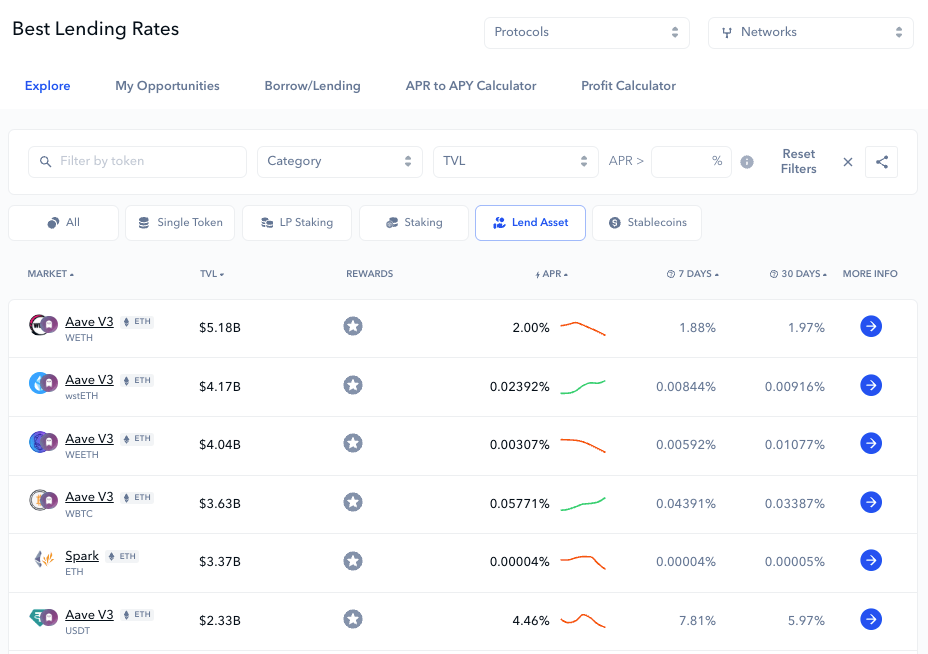Click the rewards star for Spark ETH row
The height and width of the screenshot is (654, 928).
tap(353, 560)
